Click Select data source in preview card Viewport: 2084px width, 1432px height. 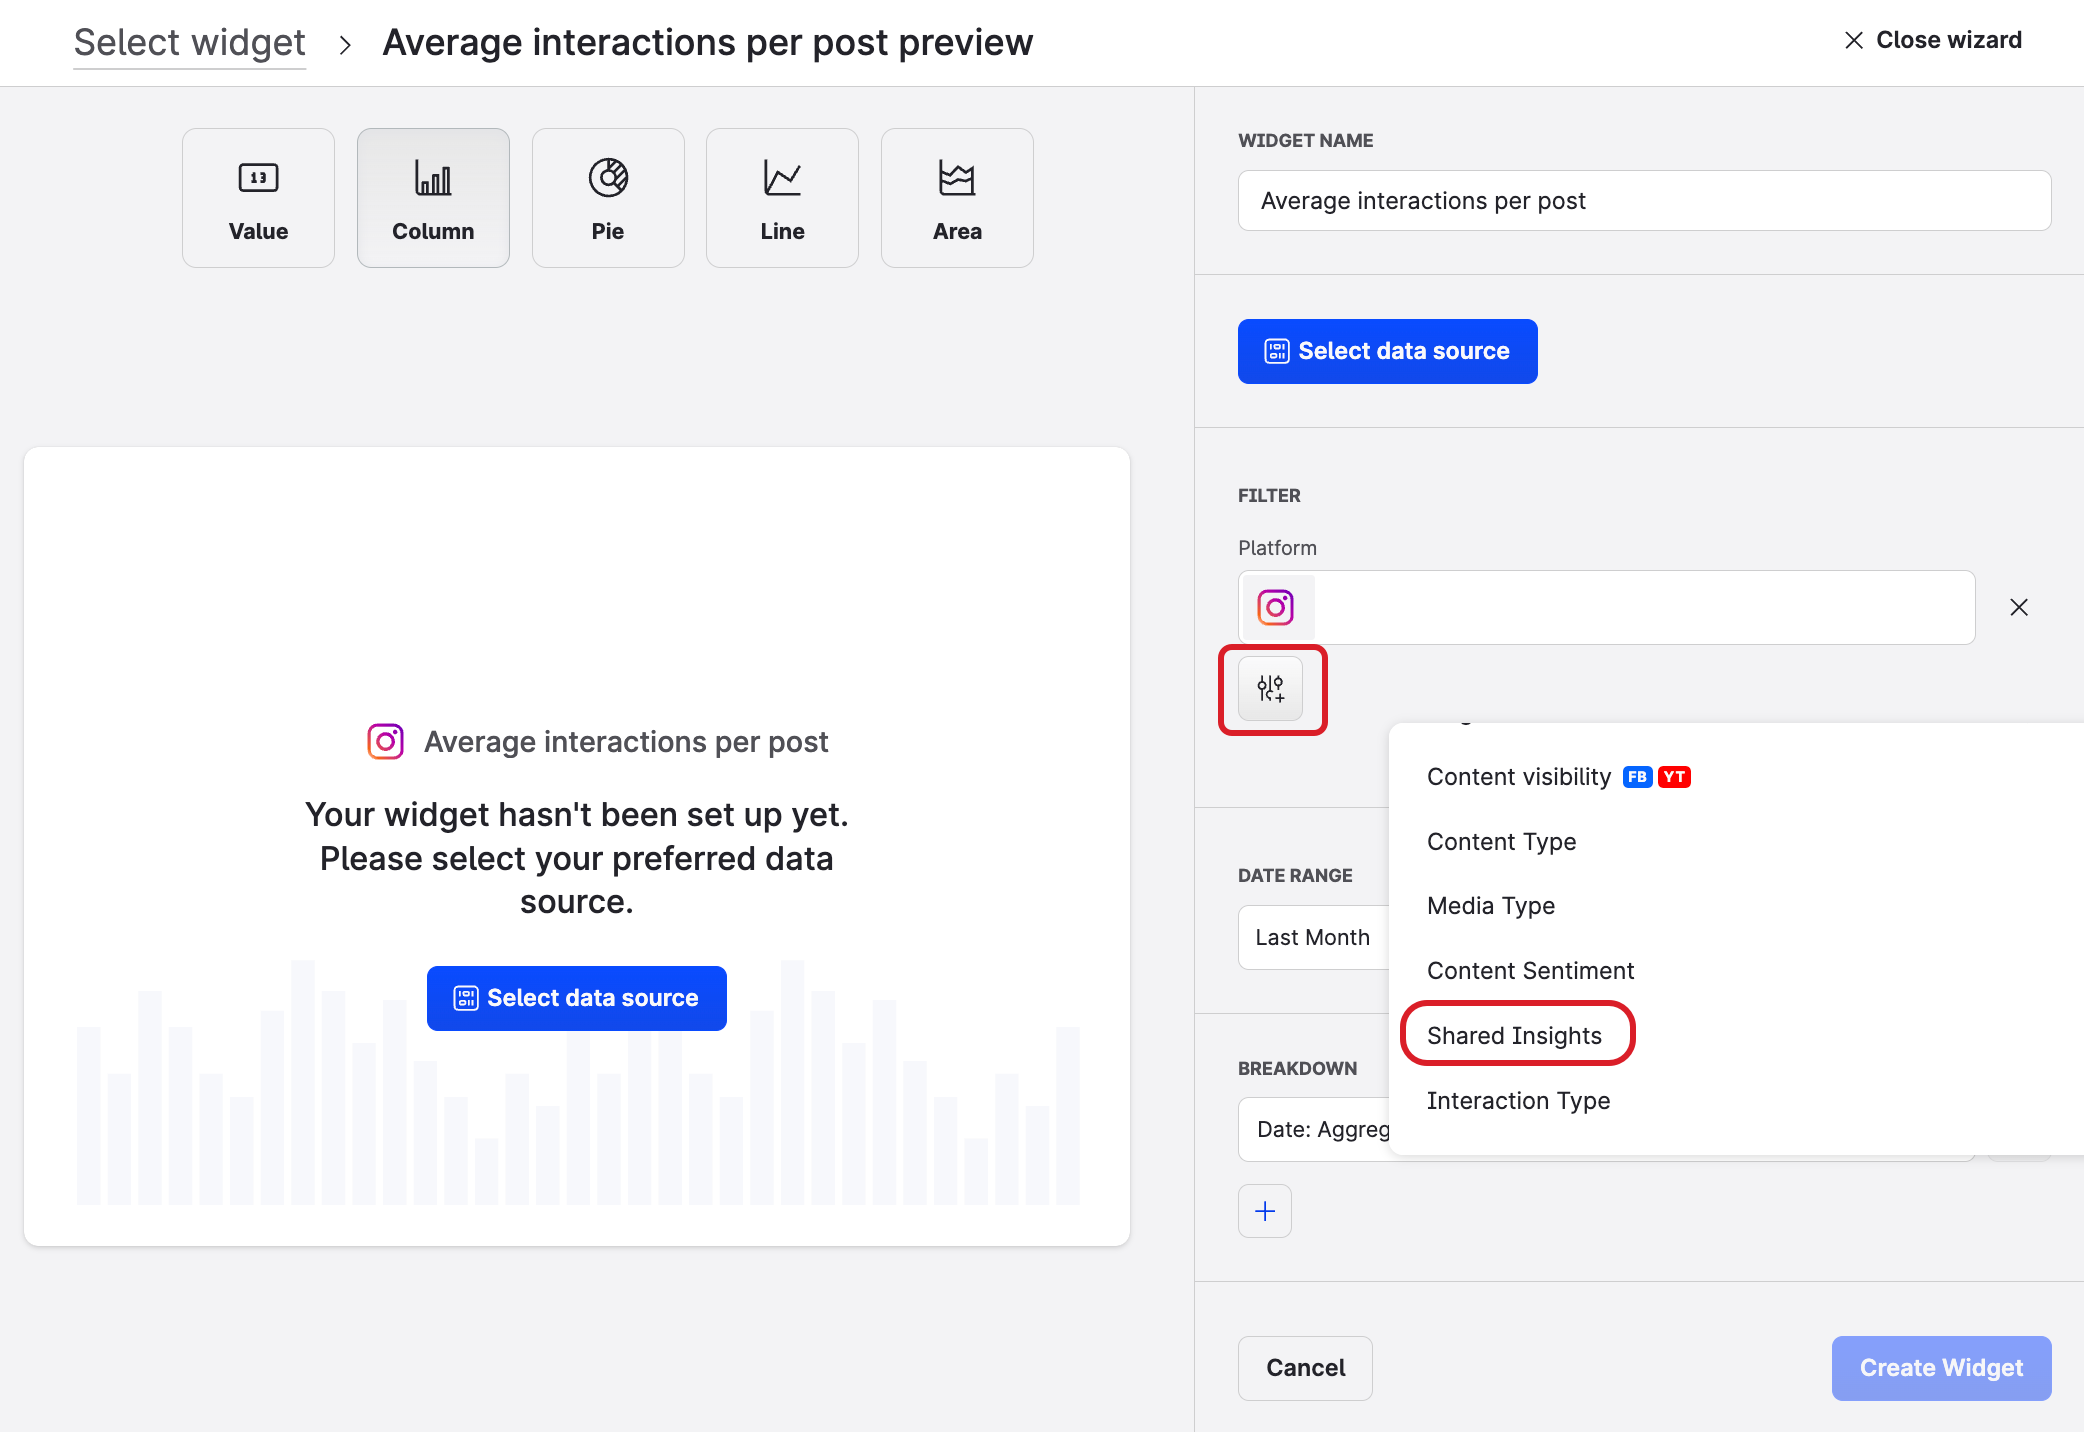point(577,998)
